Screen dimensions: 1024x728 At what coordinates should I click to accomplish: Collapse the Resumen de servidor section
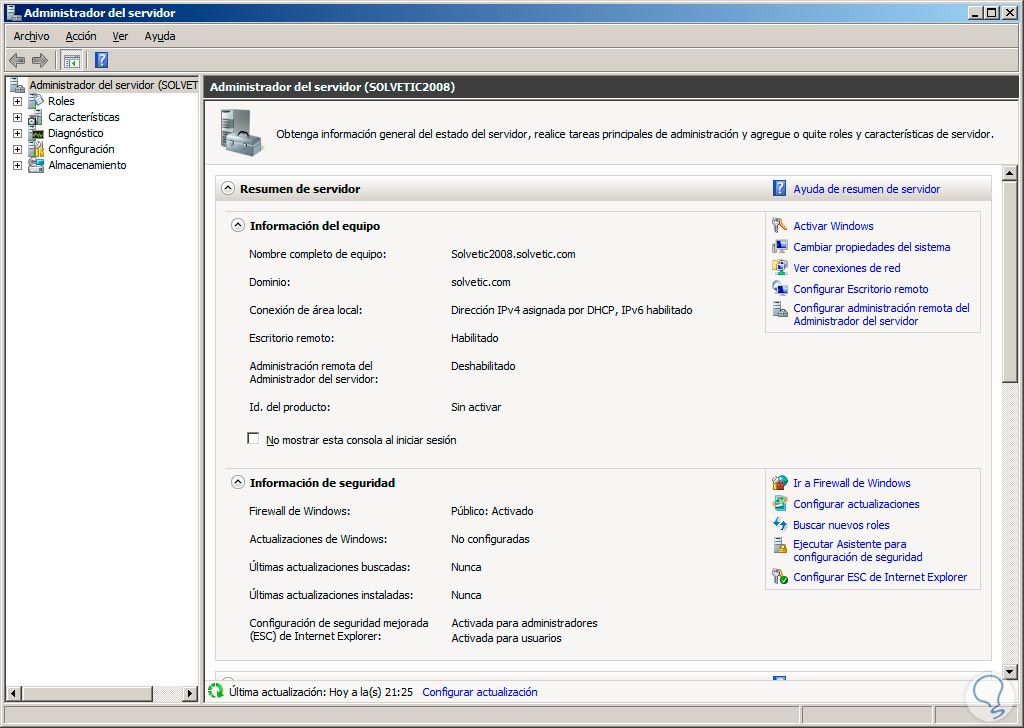(x=227, y=189)
